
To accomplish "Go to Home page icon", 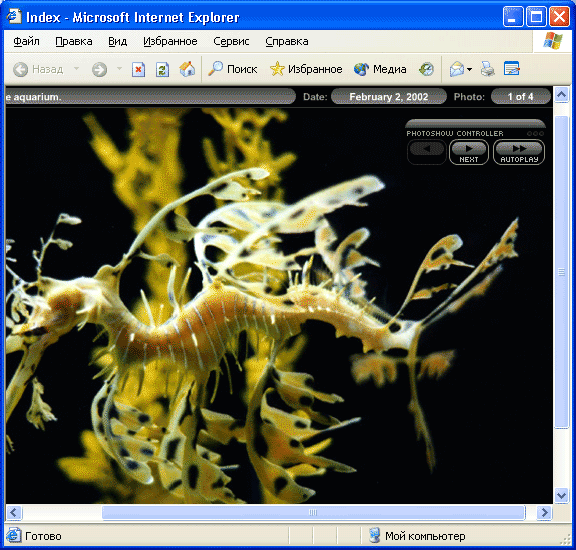I will point(187,69).
